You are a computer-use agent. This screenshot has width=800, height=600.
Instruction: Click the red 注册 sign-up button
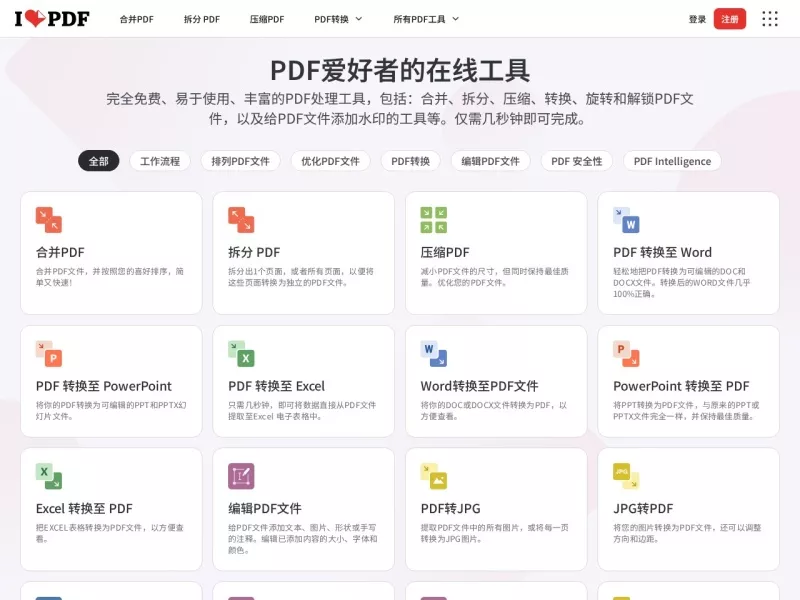730,19
